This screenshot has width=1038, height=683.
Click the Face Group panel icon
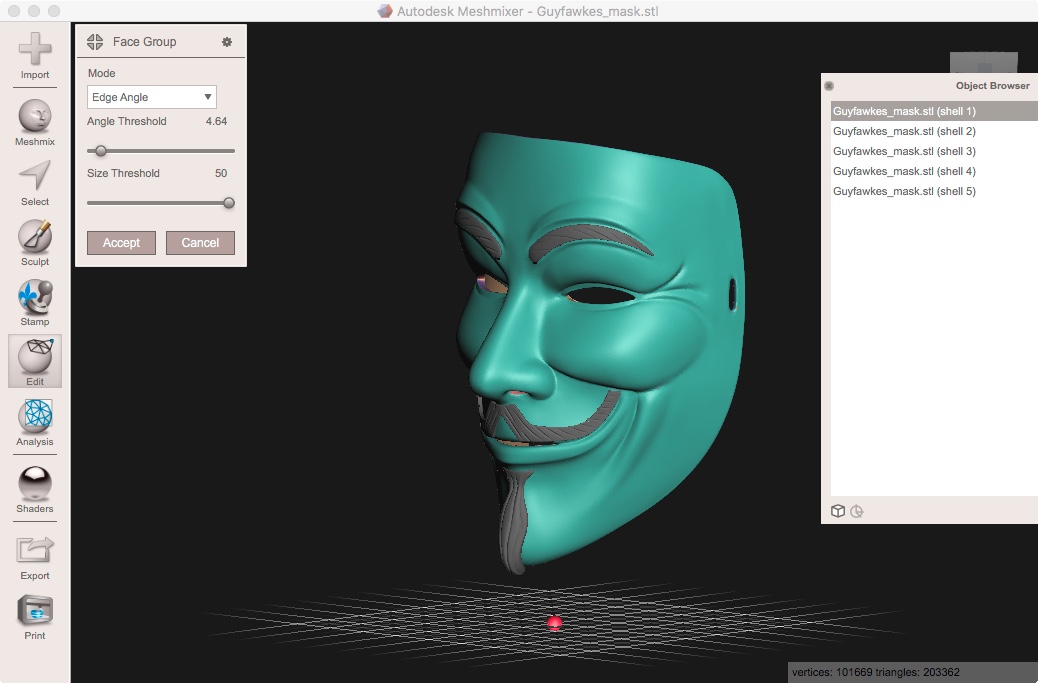point(95,42)
